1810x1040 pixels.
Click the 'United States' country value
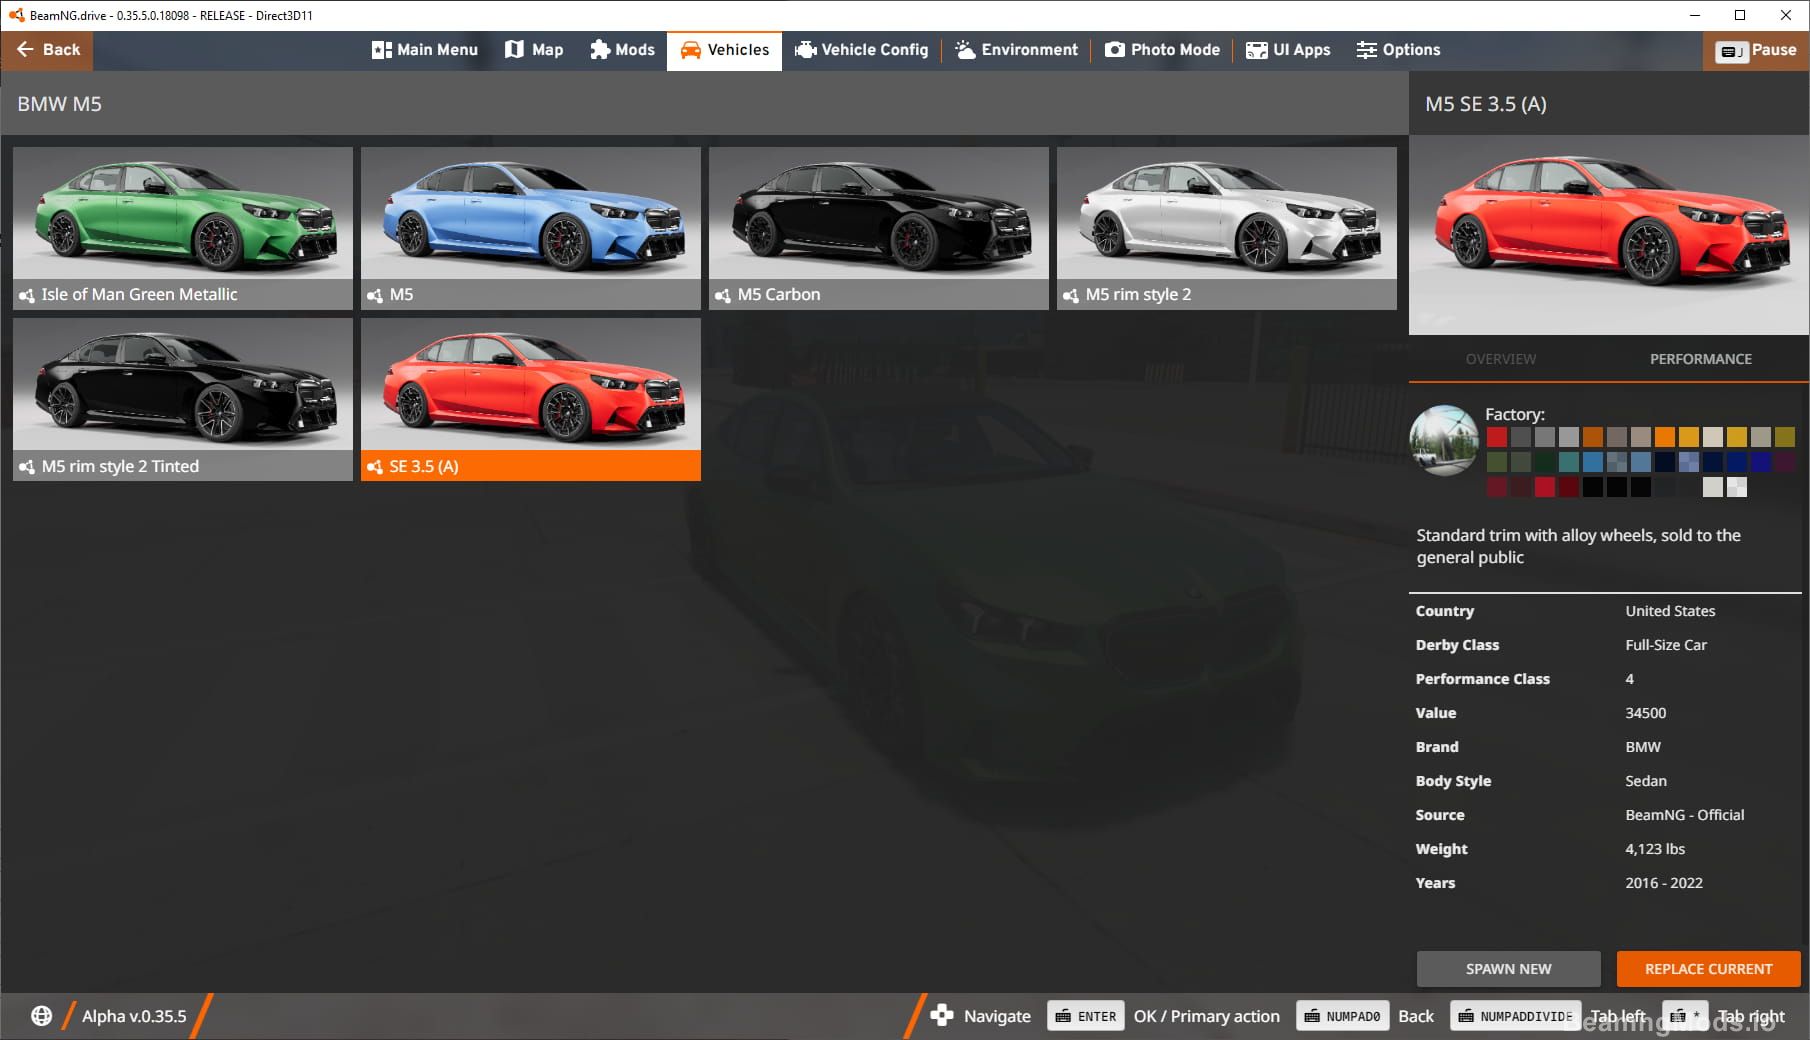coord(1670,611)
